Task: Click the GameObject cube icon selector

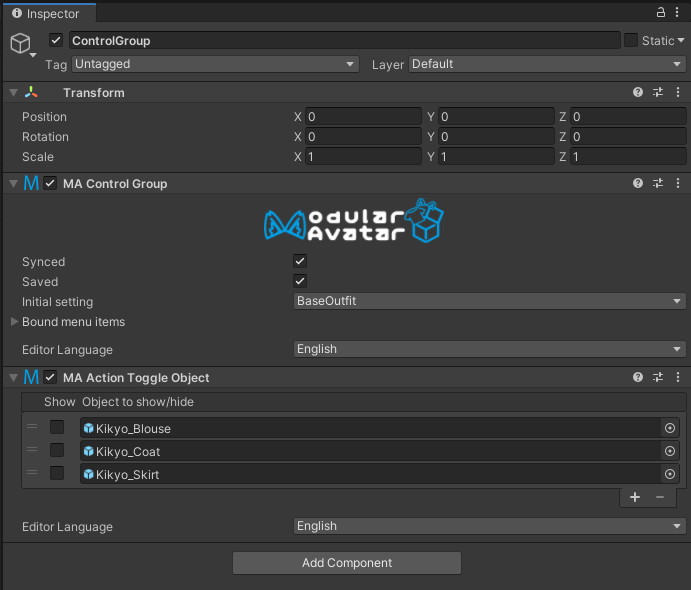Action: click(22, 45)
